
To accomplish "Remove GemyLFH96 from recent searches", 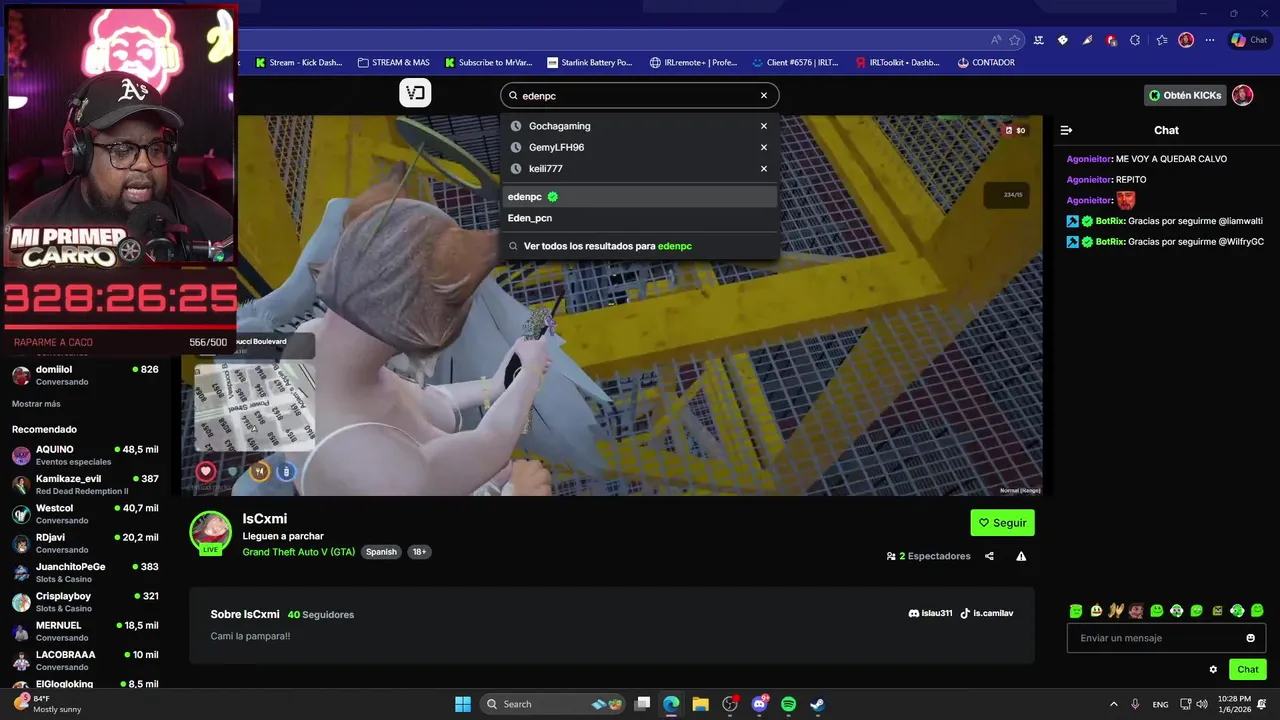I will 764,147.
